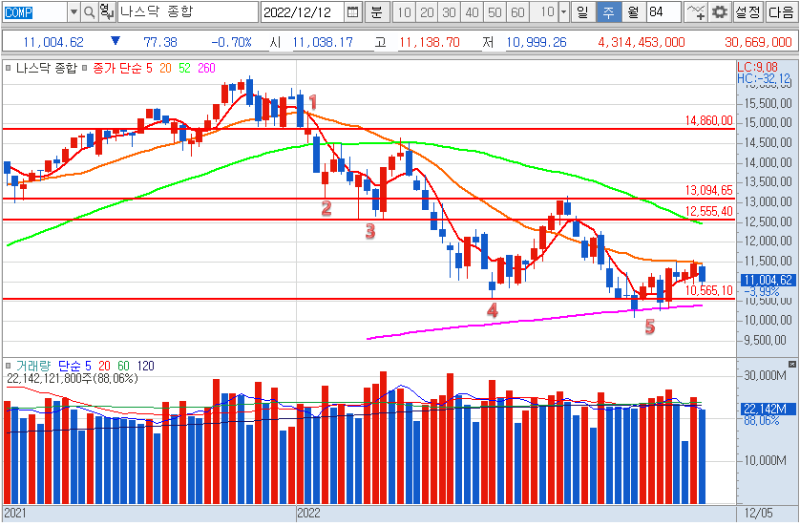Image resolution: width=800 pixels, height=523 pixels.
Task: Toggle the square marker beside 종가 단순 legend
Action: (x=85, y=68)
